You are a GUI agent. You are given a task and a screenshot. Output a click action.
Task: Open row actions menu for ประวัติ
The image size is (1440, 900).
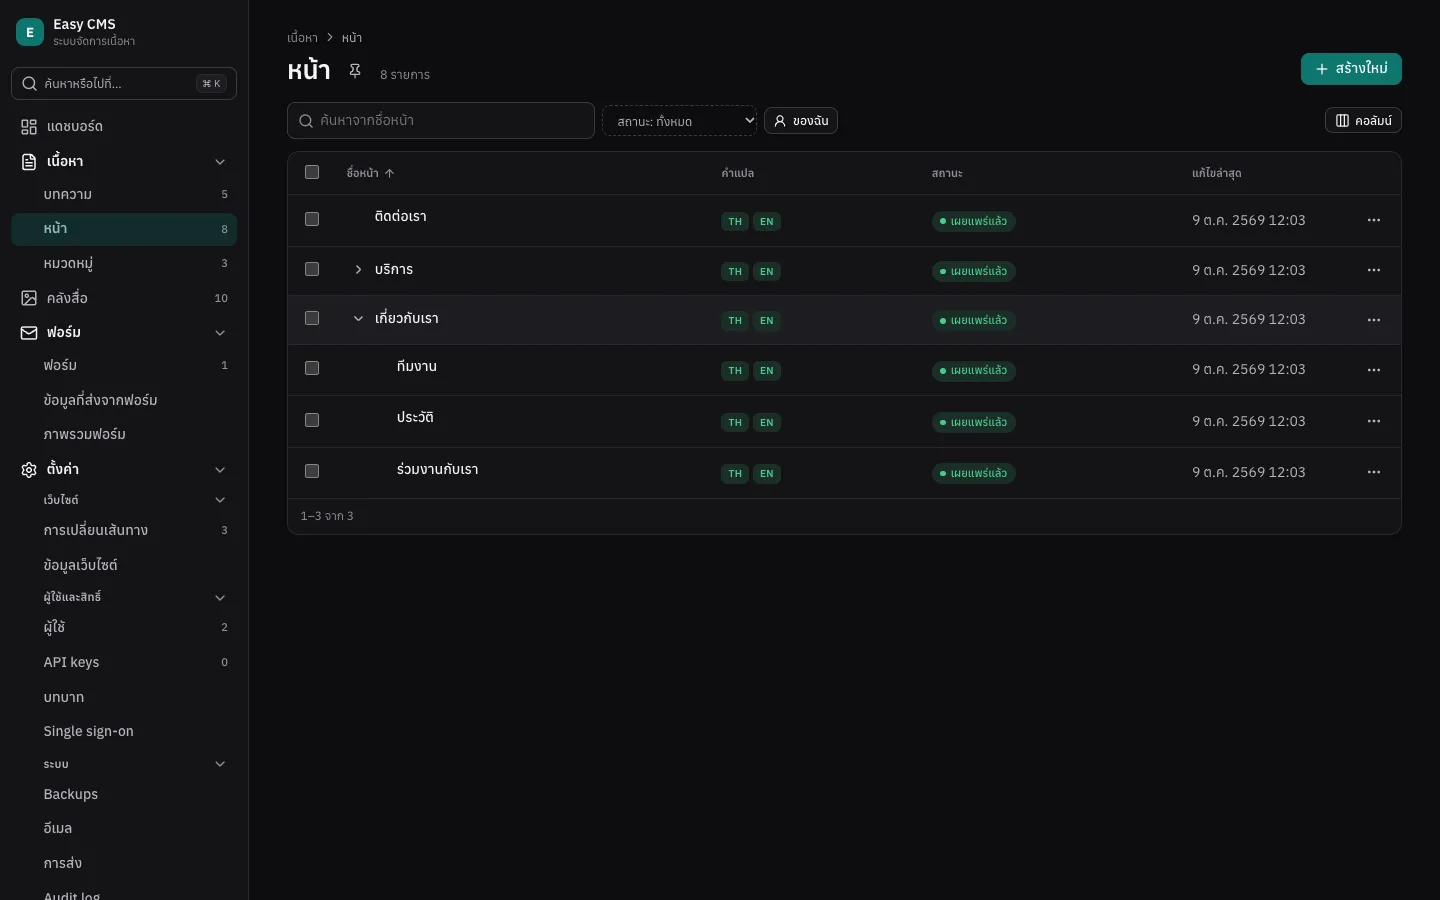tap(1374, 421)
